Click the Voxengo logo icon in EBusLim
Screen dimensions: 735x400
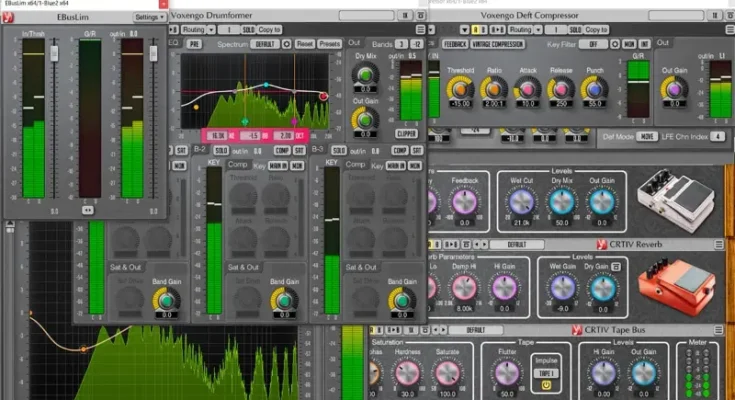point(8,17)
